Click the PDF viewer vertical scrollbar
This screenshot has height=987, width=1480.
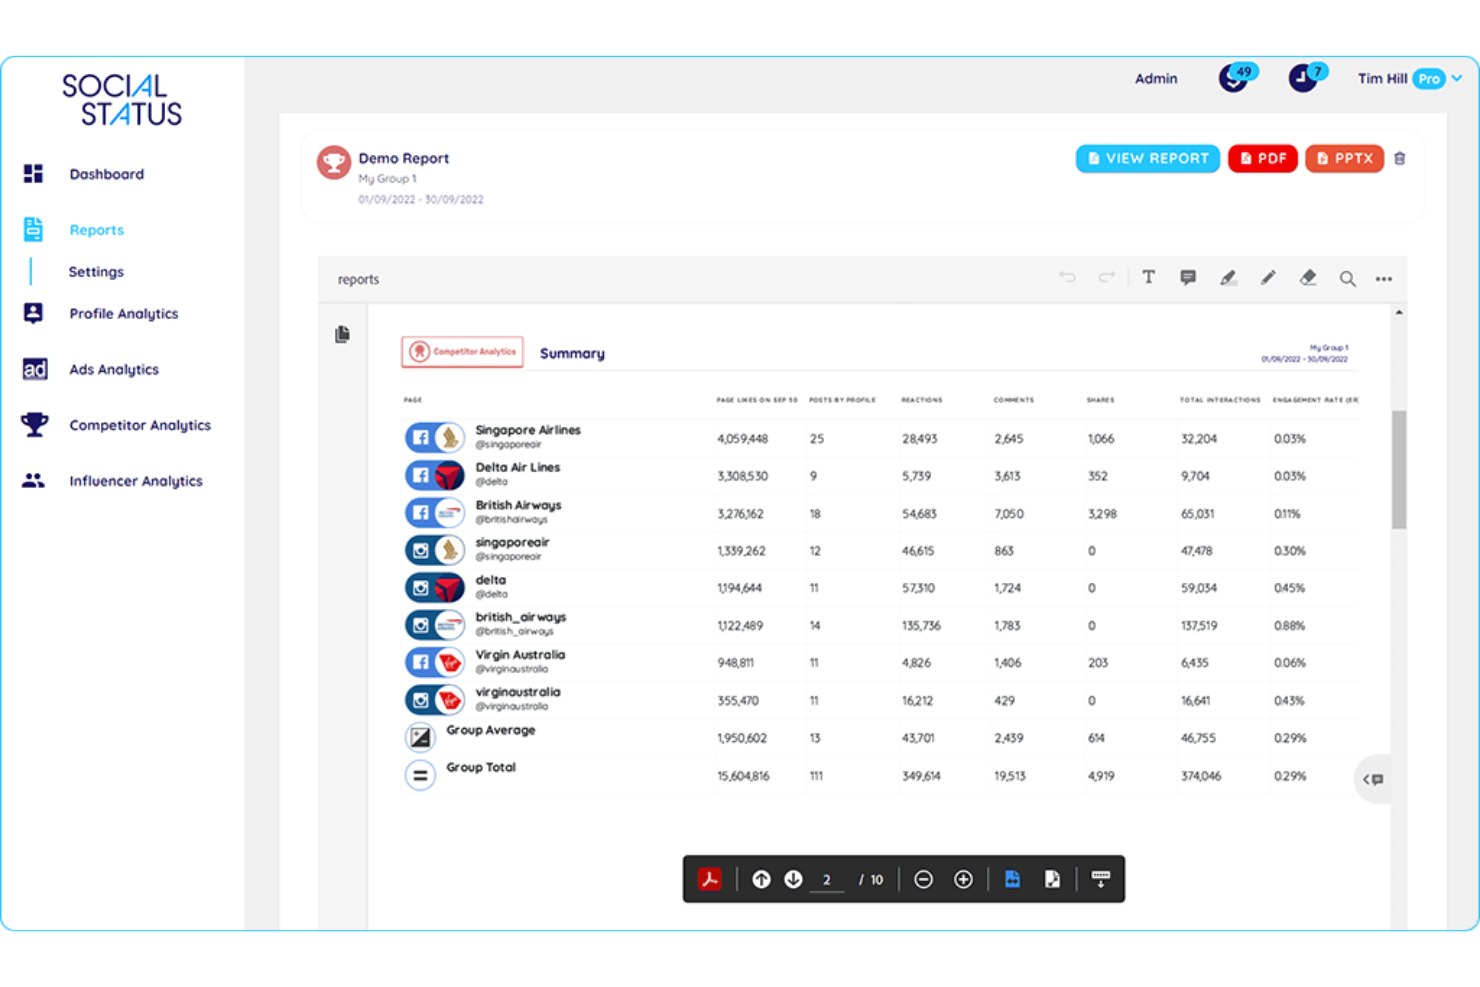click(x=1399, y=470)
